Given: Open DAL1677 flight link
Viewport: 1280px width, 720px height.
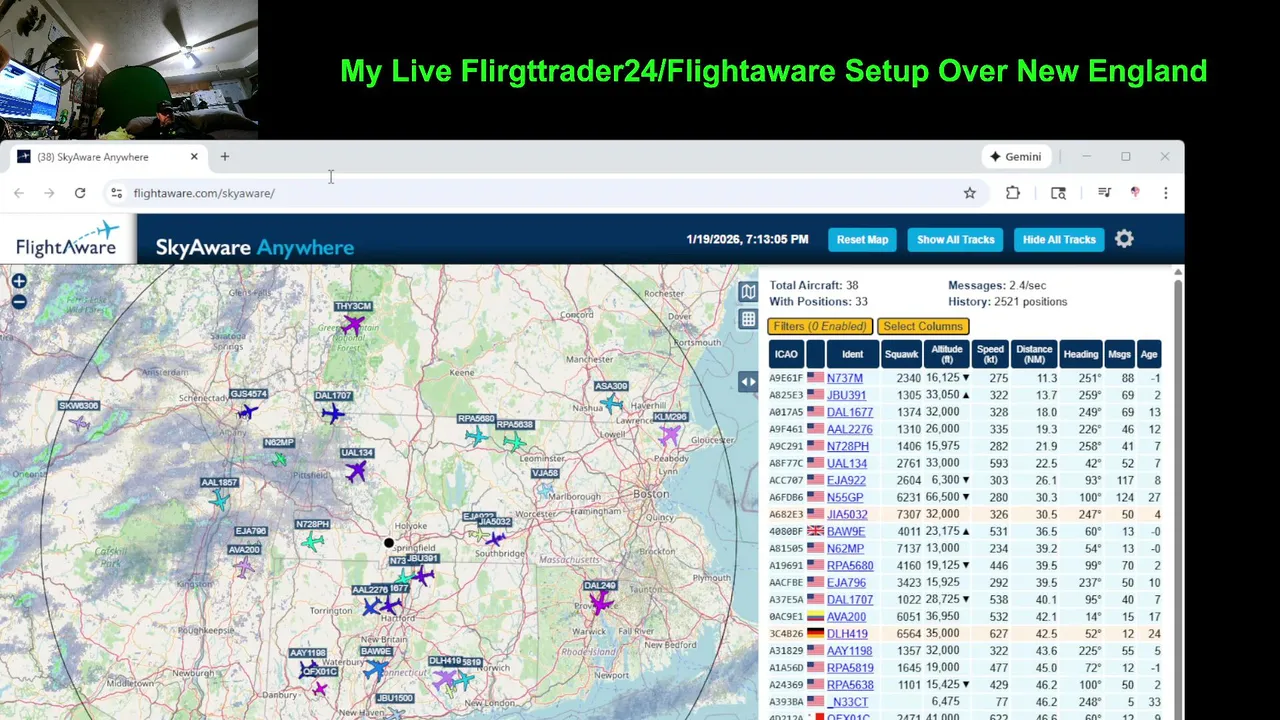Looking at the screenshot, I should 849,412.
